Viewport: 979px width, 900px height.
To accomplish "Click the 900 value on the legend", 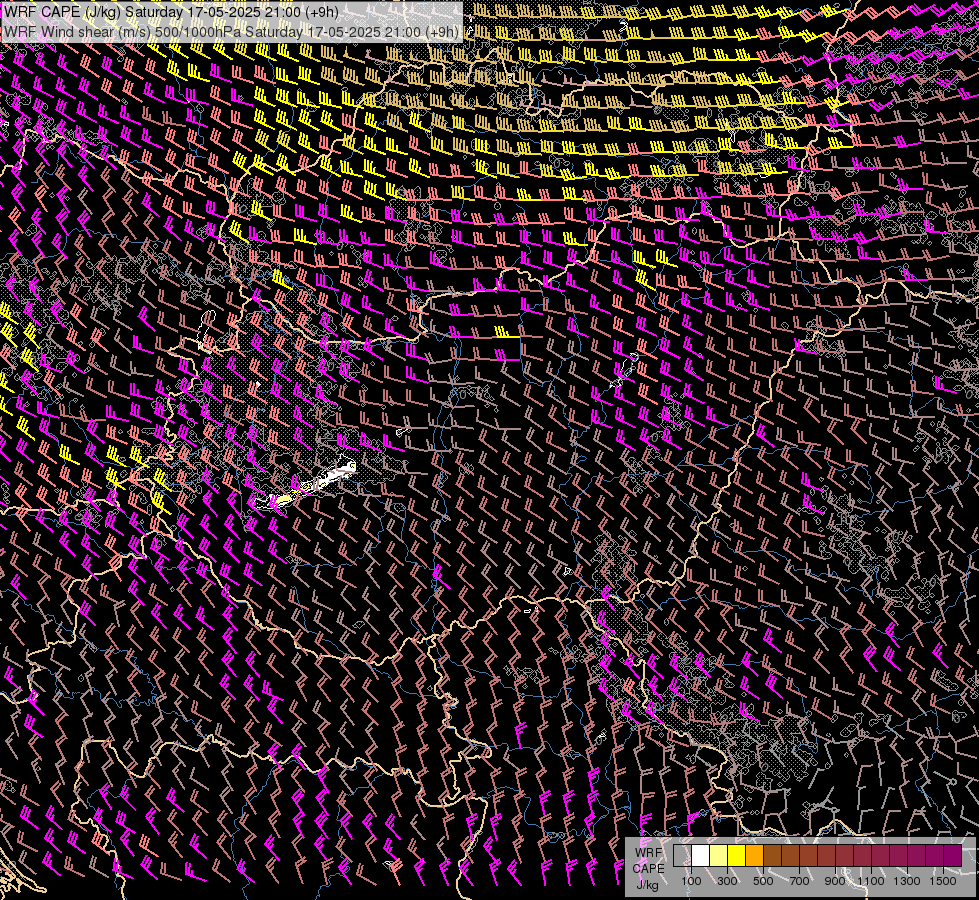I will tap(835, 881).
